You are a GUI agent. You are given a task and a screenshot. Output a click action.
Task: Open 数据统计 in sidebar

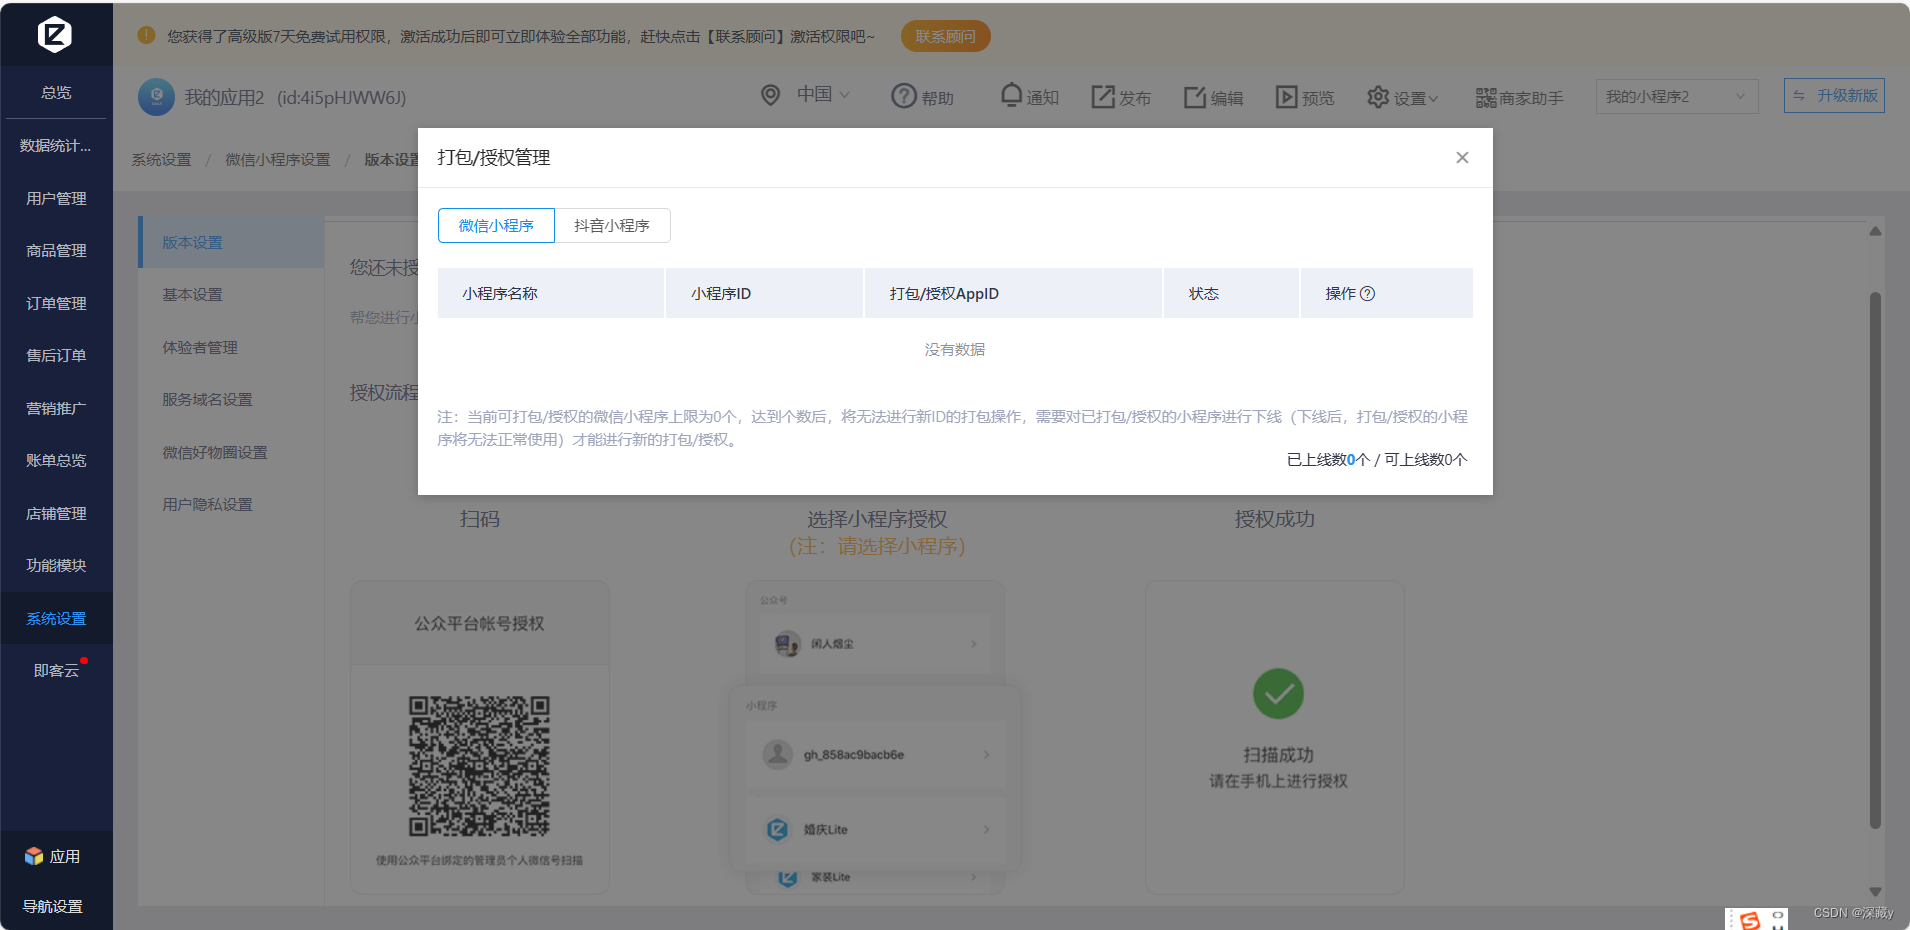pyautogui.click(x=56, y=145)
